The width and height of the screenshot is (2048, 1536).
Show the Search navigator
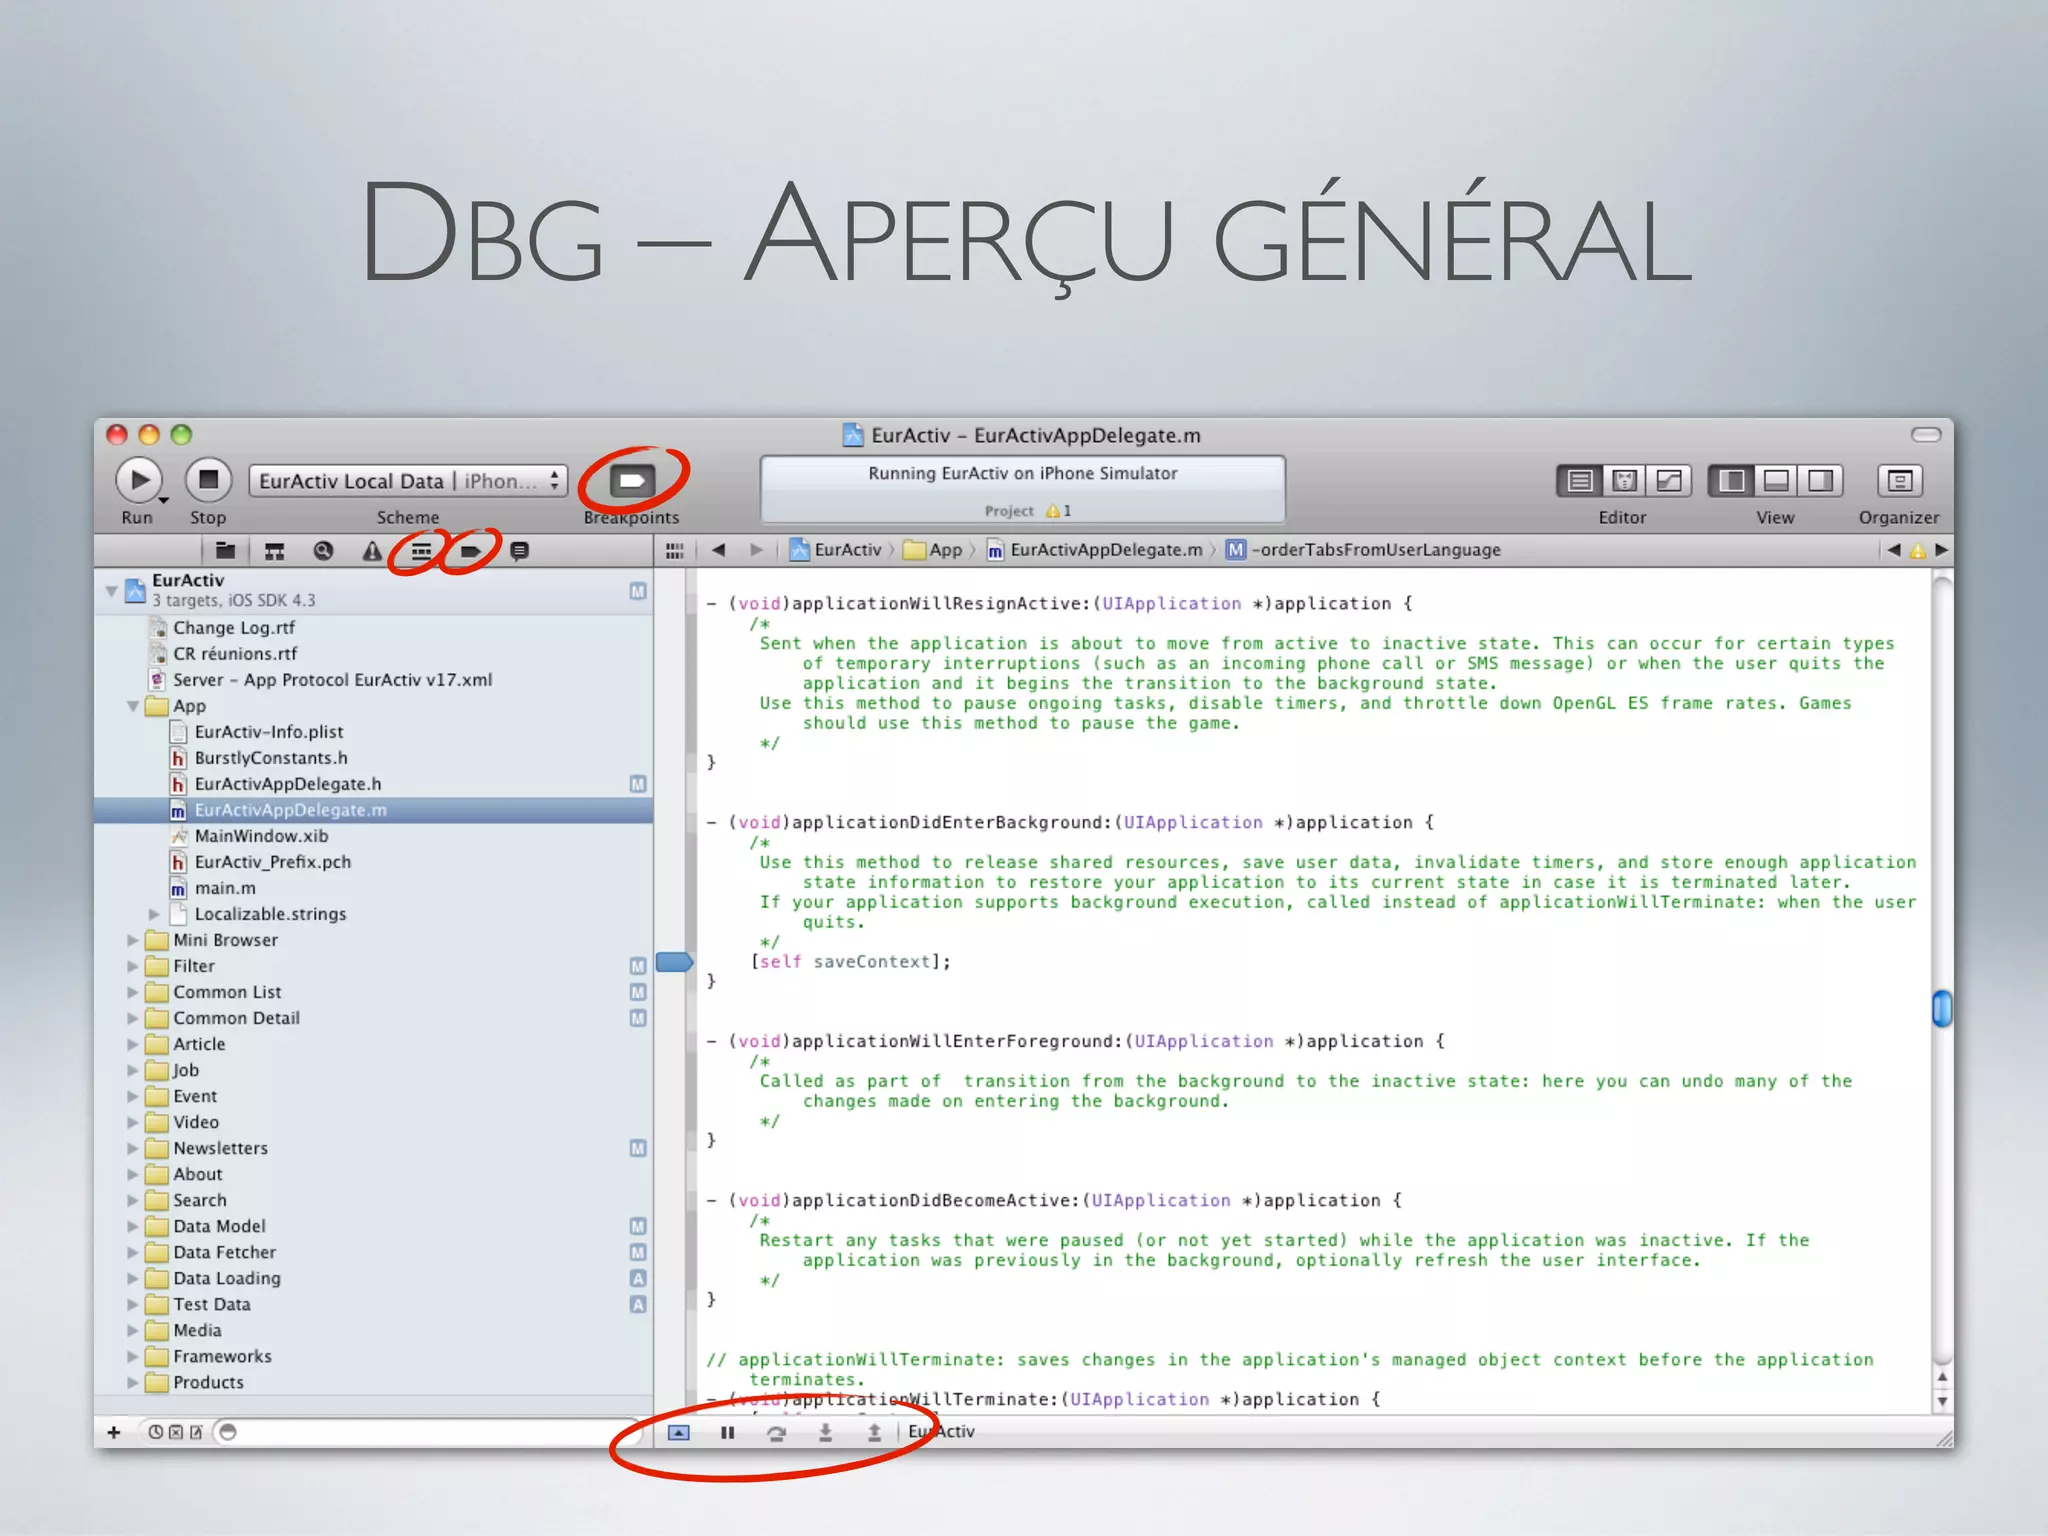click(323, 550)
